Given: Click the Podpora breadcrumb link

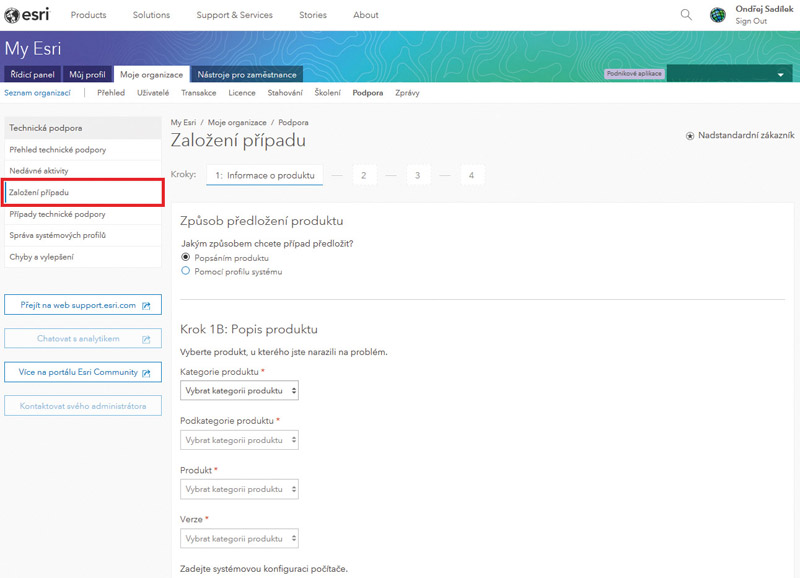Looking at the screenshot, I should tap(293, 122).
